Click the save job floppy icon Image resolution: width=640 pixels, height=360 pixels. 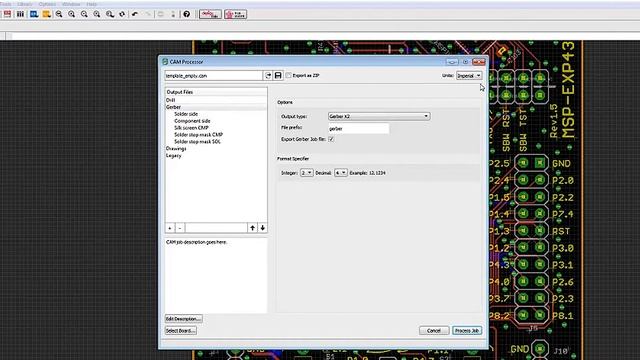click(278, 76)
